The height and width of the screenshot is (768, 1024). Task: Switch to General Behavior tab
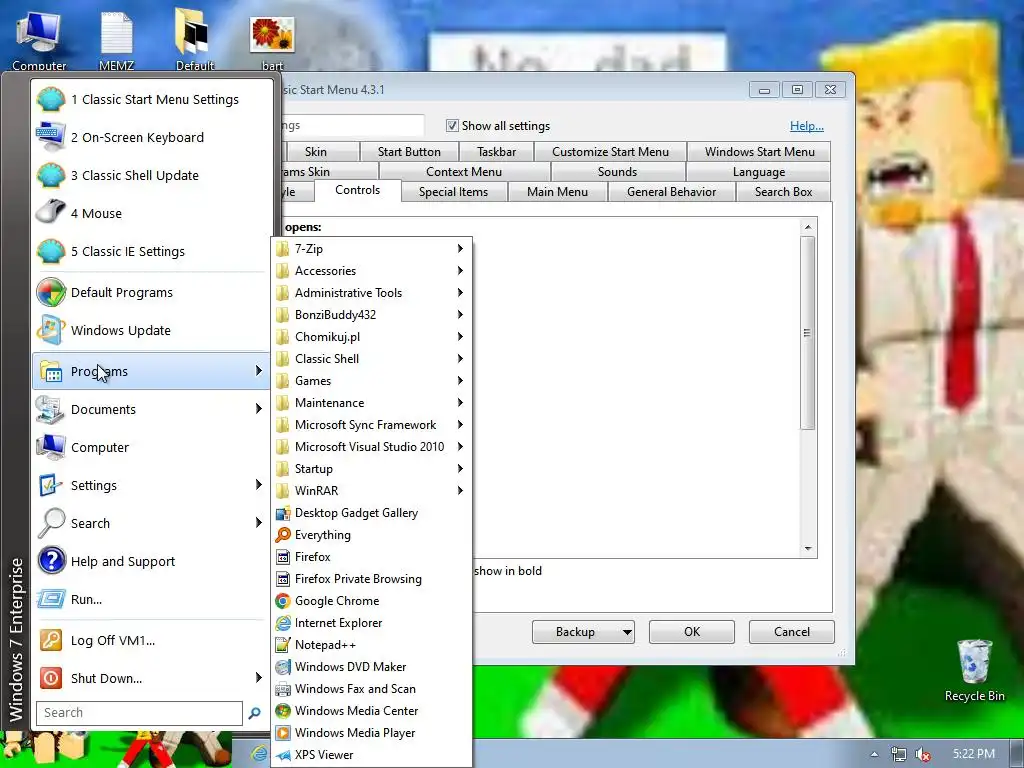(671, 191)
